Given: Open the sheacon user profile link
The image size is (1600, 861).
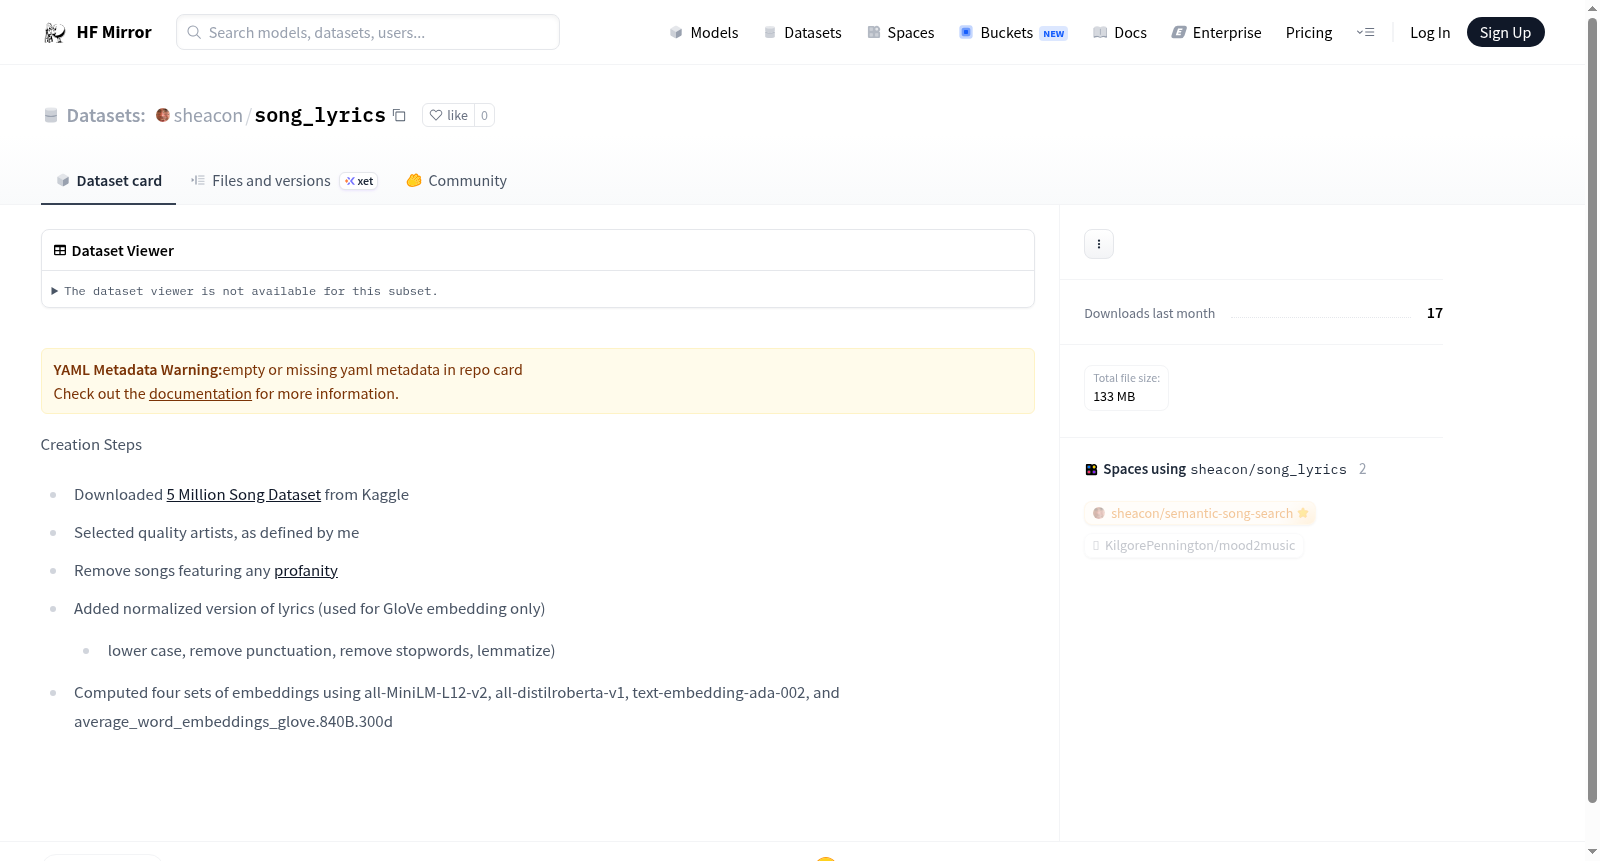Looking at the screenshot, I should [208, 115].
